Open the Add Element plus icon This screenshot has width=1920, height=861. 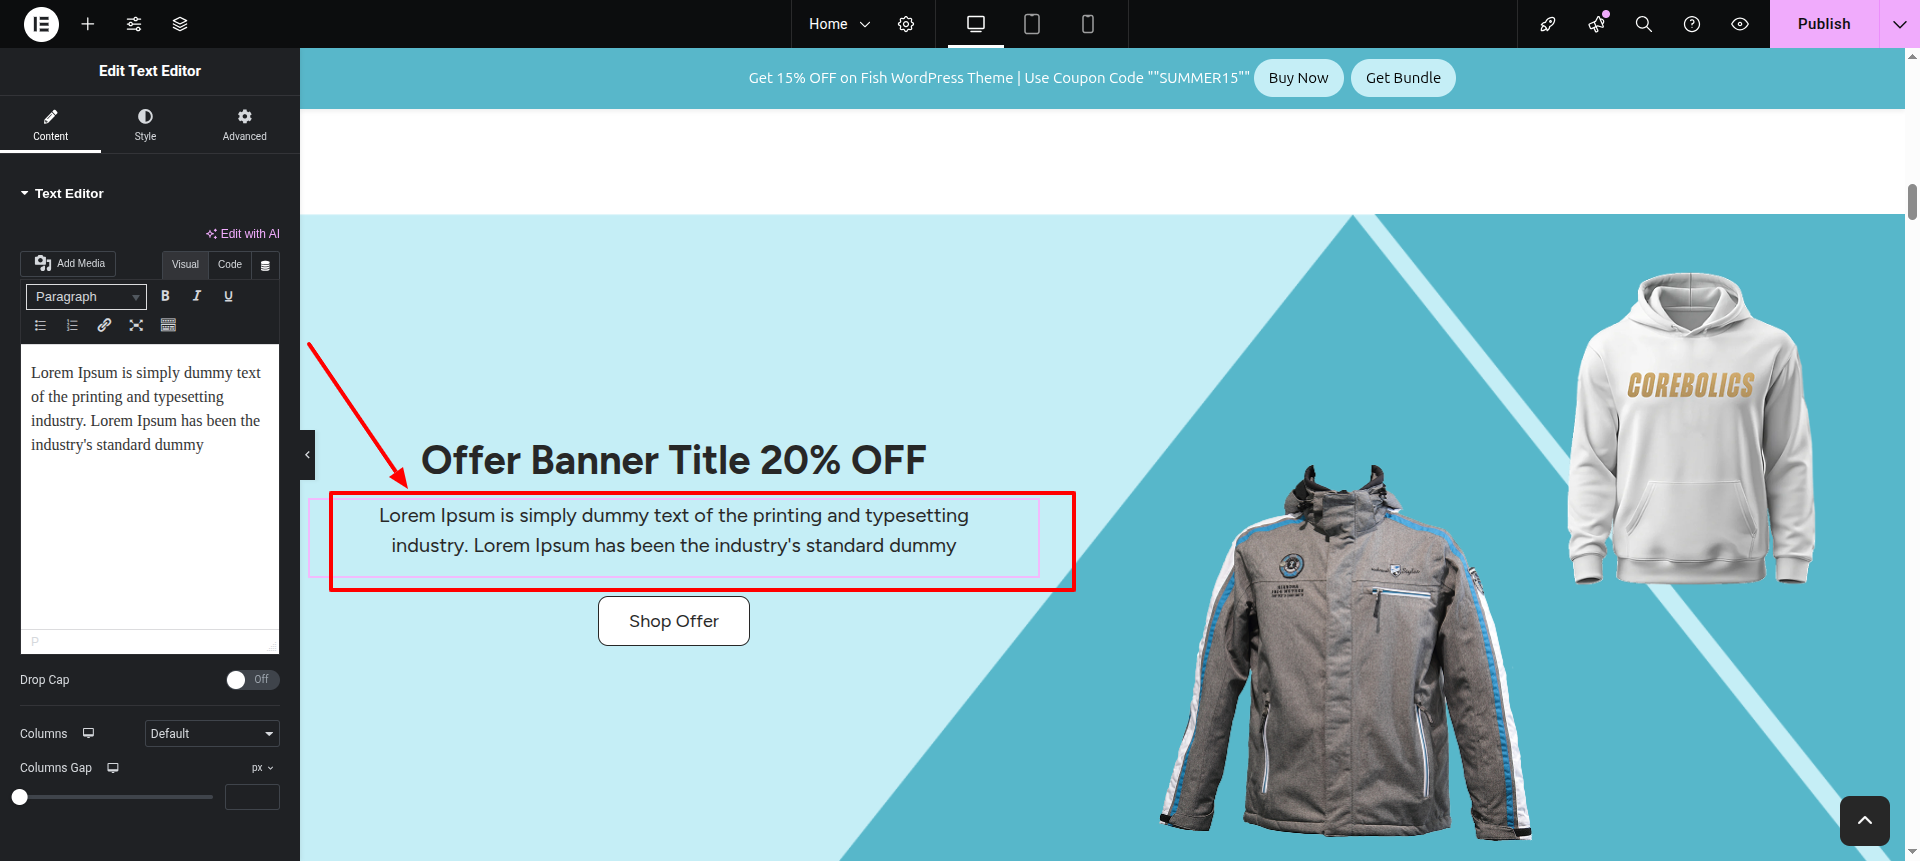(x=88, y=24)
